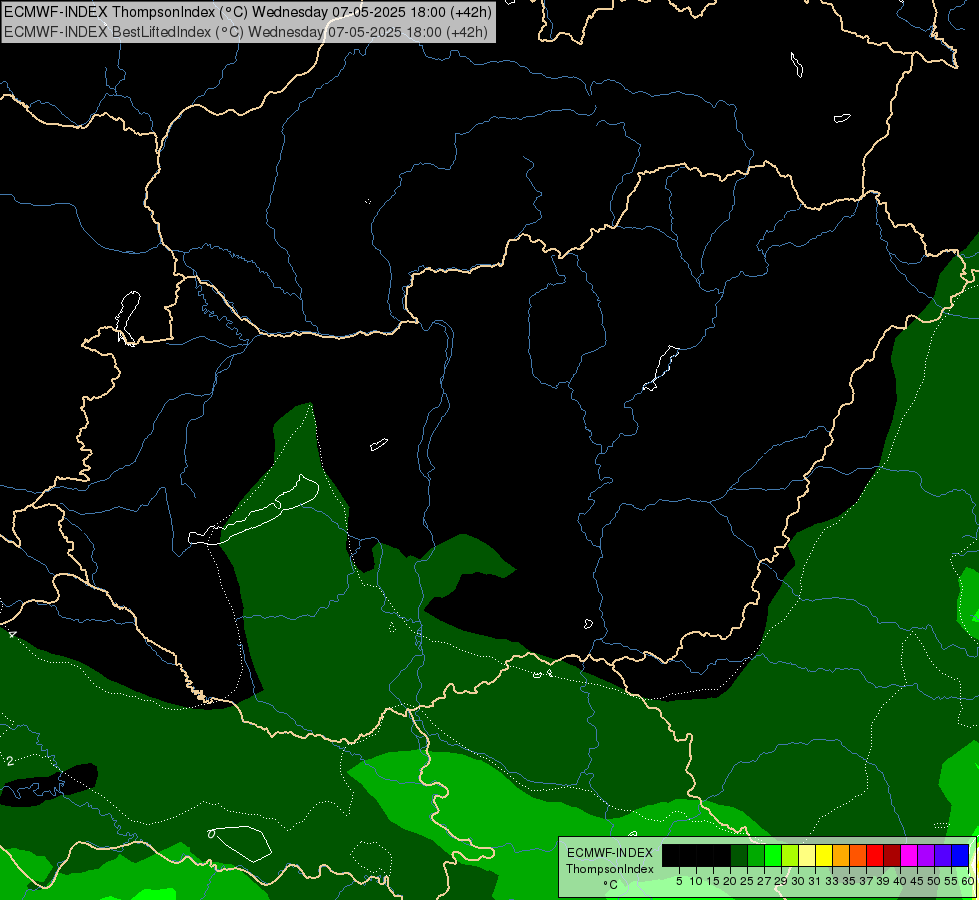Click the dark red 39–40 legend swatch
Screen dimensions: 979x900
892,856
